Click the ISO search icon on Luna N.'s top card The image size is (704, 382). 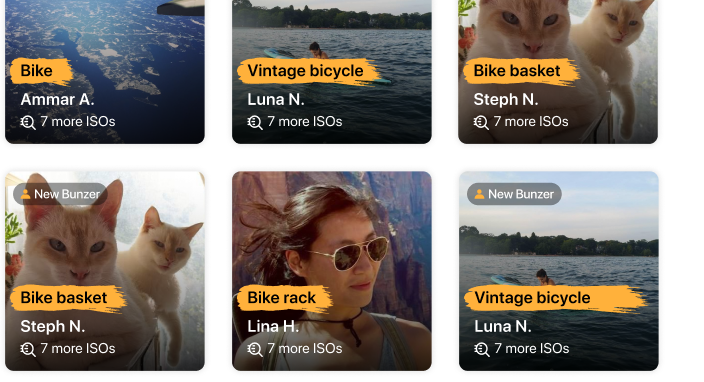[x=255, y=122]
